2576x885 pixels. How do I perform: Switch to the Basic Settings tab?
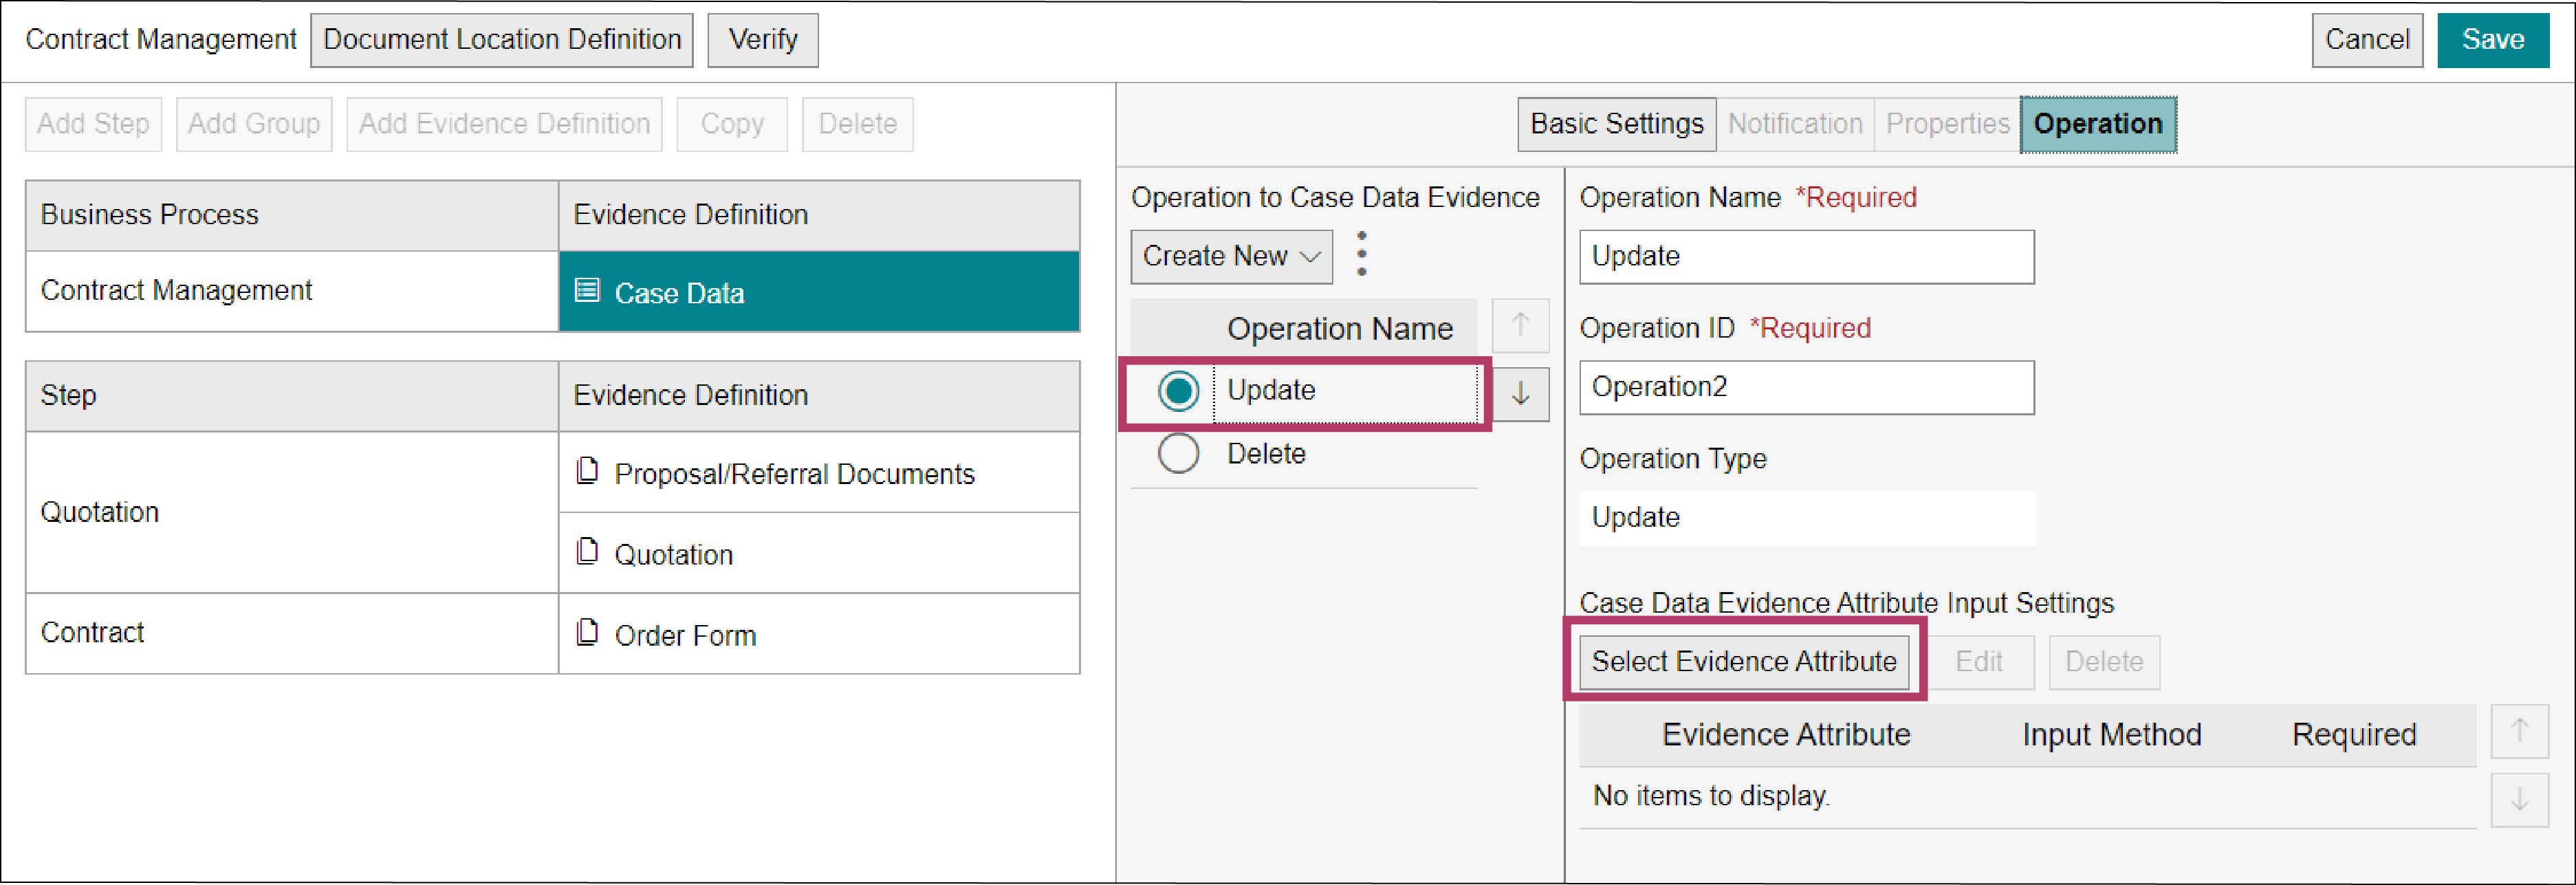pos(1616,124)
